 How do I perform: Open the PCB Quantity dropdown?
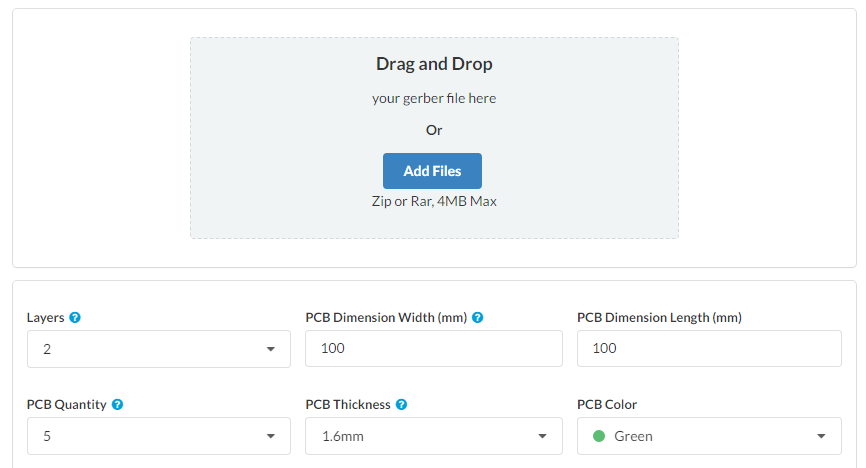[159, 436]
